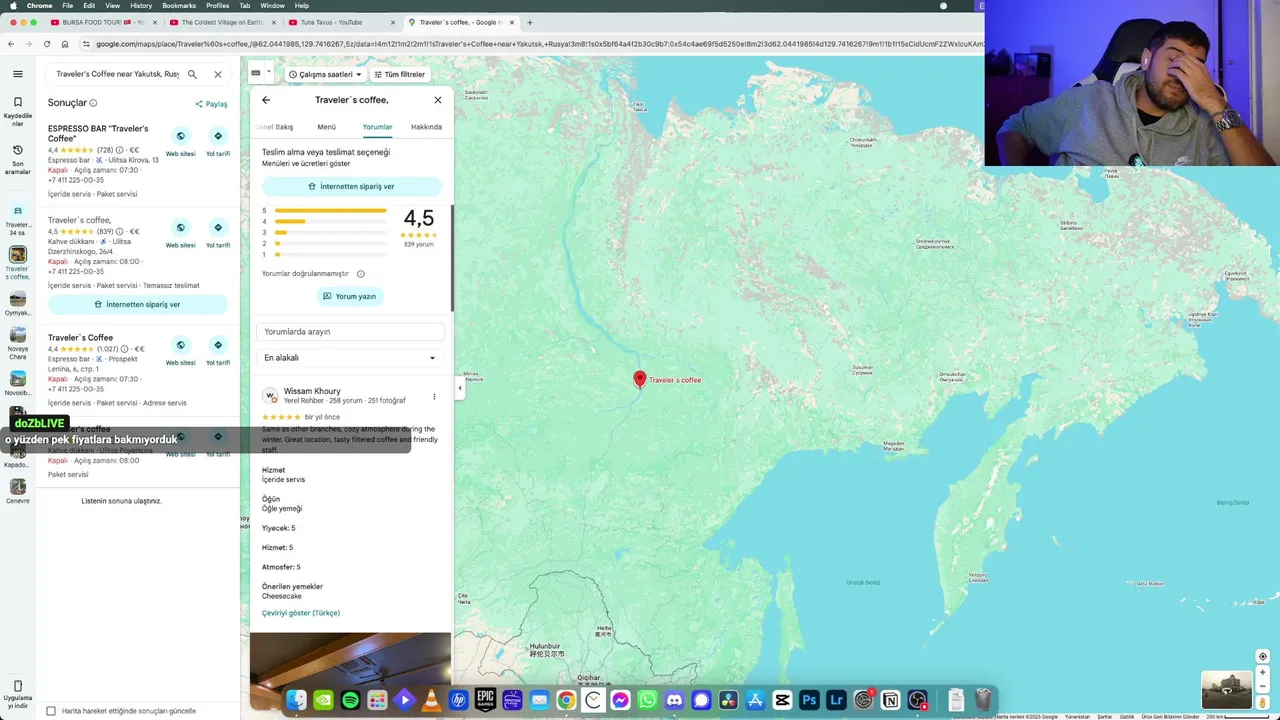This screenshot has width=1280, height=720.
Task: Click the info icon next to Sonuçlar
Action: (93, 103)
